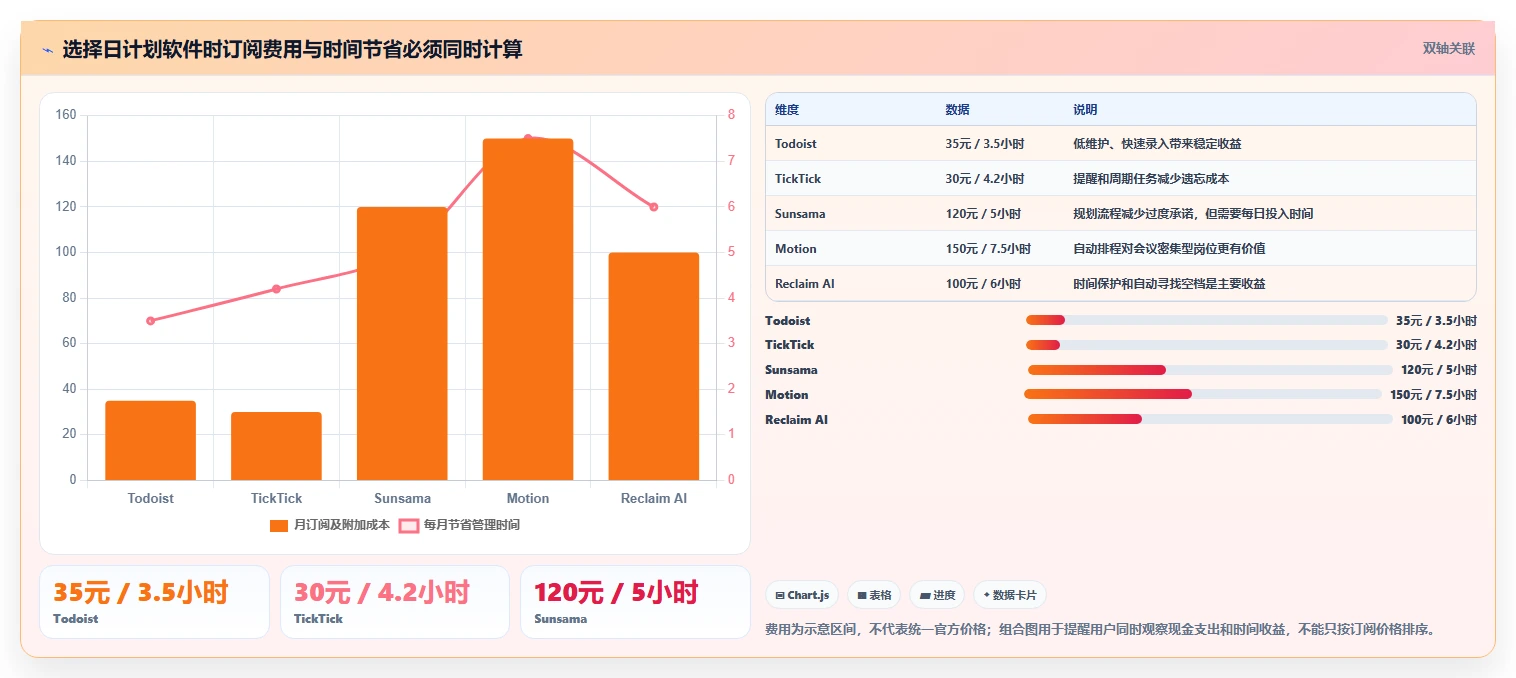1516x678 pixels.
Task: Click the TickTick progress bar
Action: tap(1207, 345)
